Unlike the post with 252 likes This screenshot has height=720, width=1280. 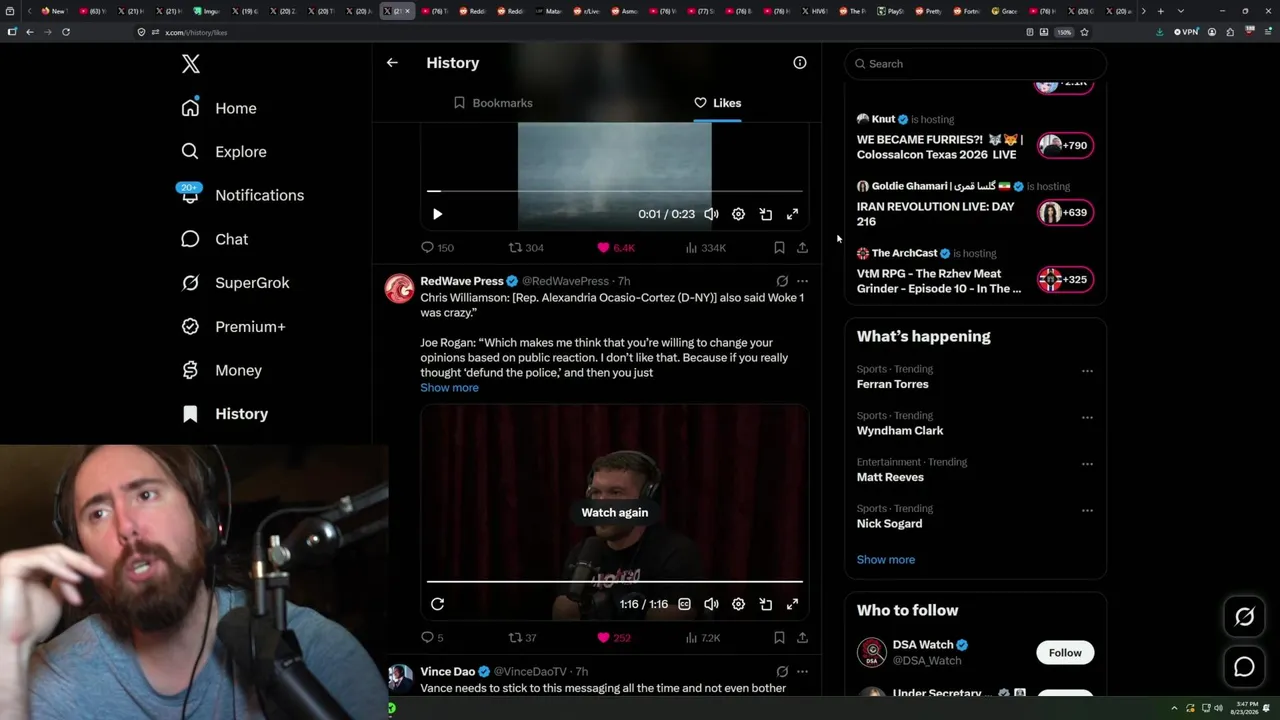coord(614,638)
